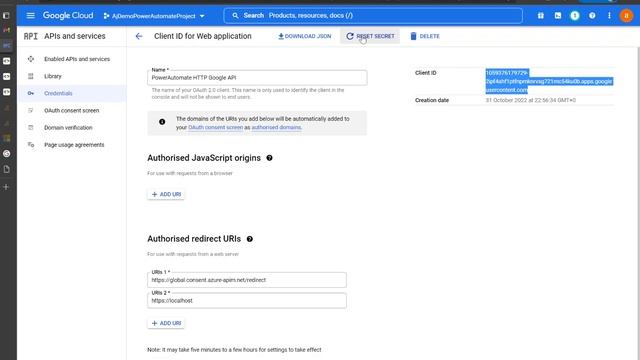Image resolution: width=640 pixels, height=360 pixels.
Task: Open the user account avatar
Action: pyautogui.click(x=626, y=16)
